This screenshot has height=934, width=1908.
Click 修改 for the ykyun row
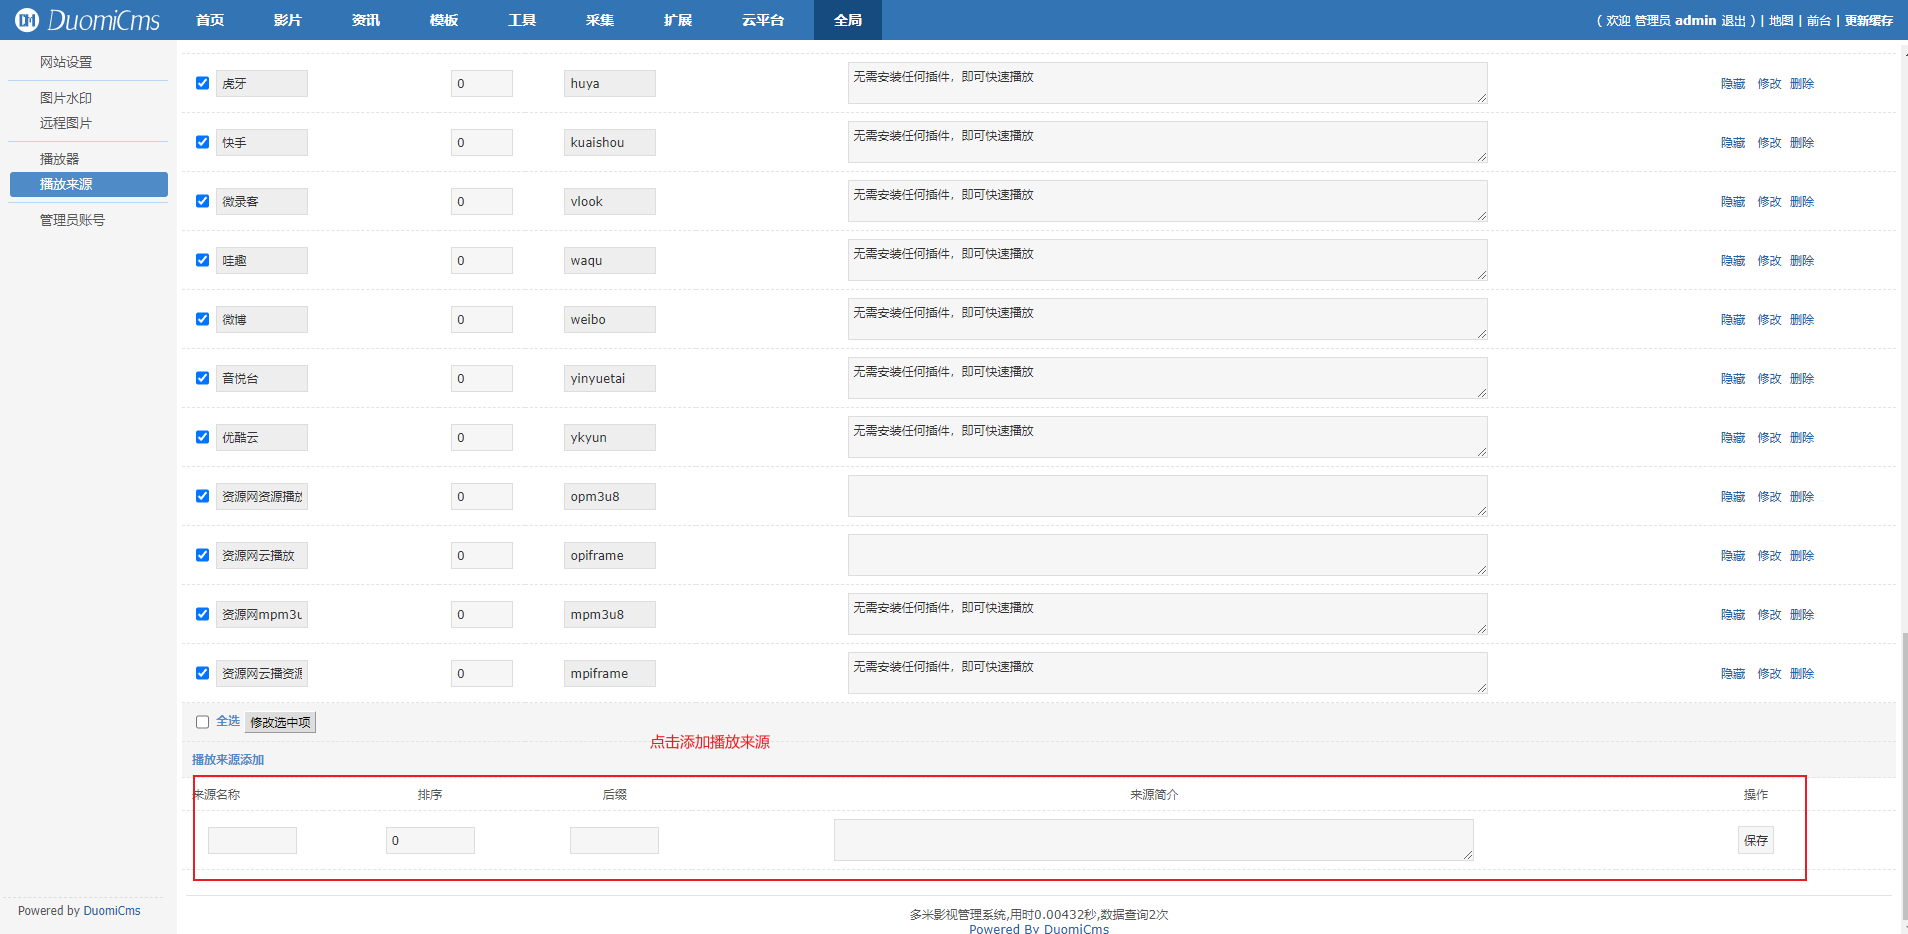1768,438
